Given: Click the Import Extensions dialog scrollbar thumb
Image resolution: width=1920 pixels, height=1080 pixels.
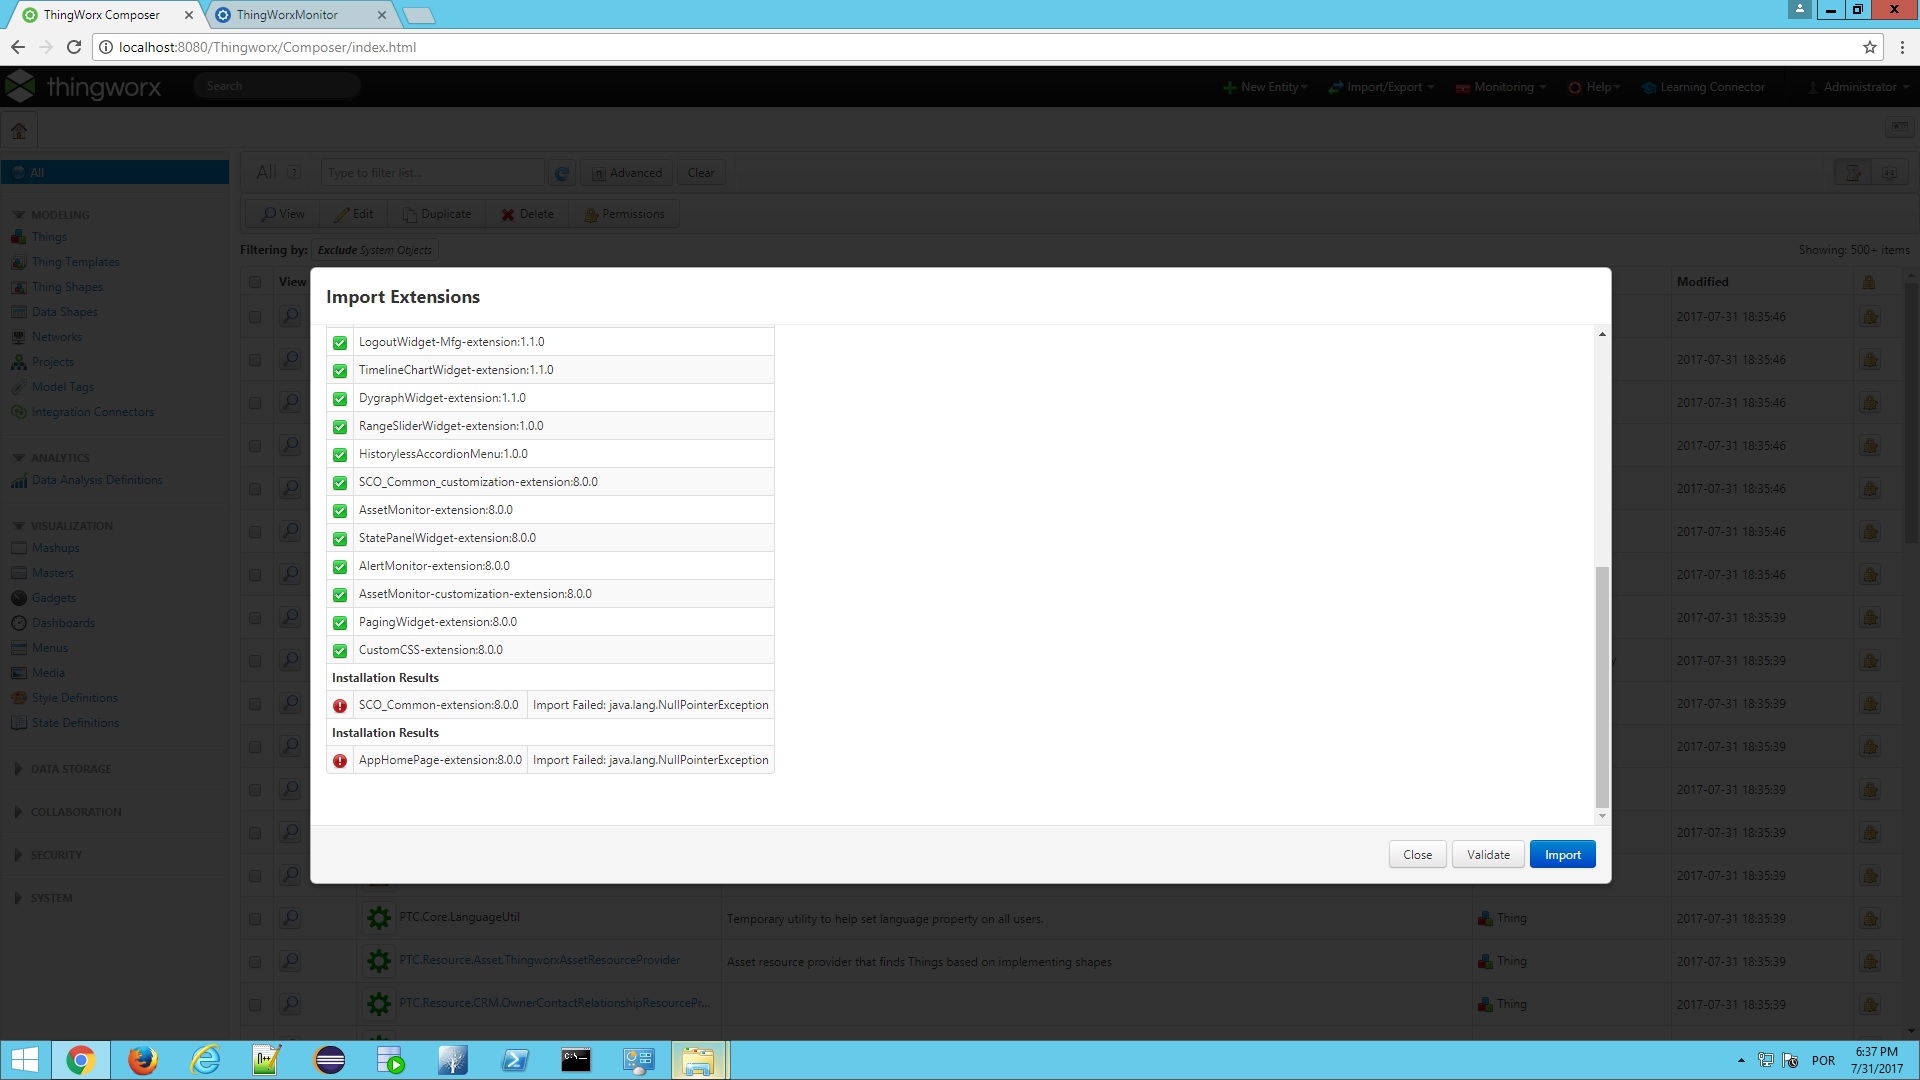Looking at the screenshot, I should [1602, 685].
